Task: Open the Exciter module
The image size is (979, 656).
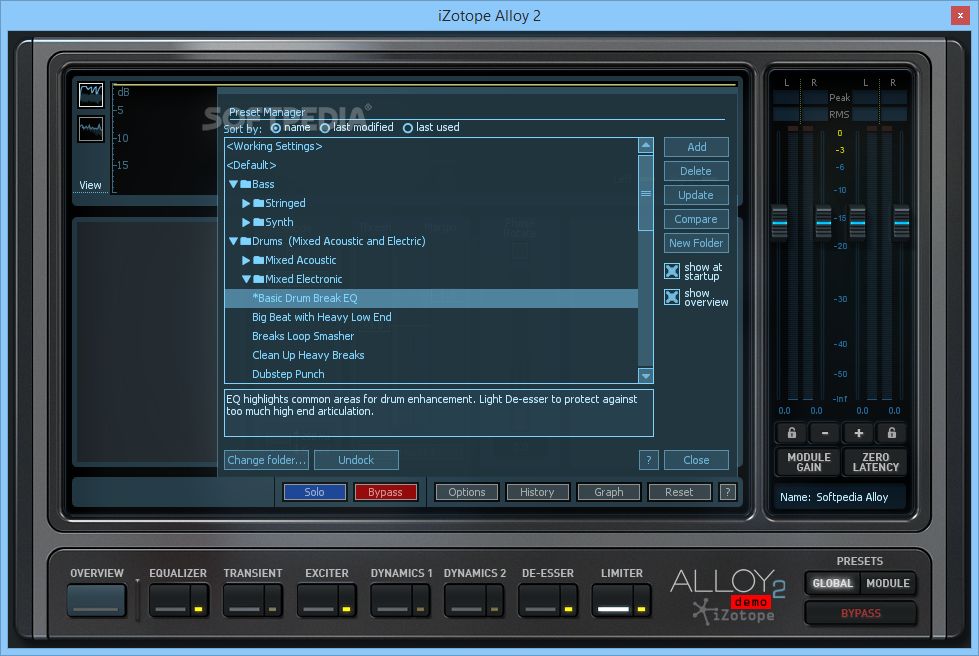Action: (x=317, y=600)
